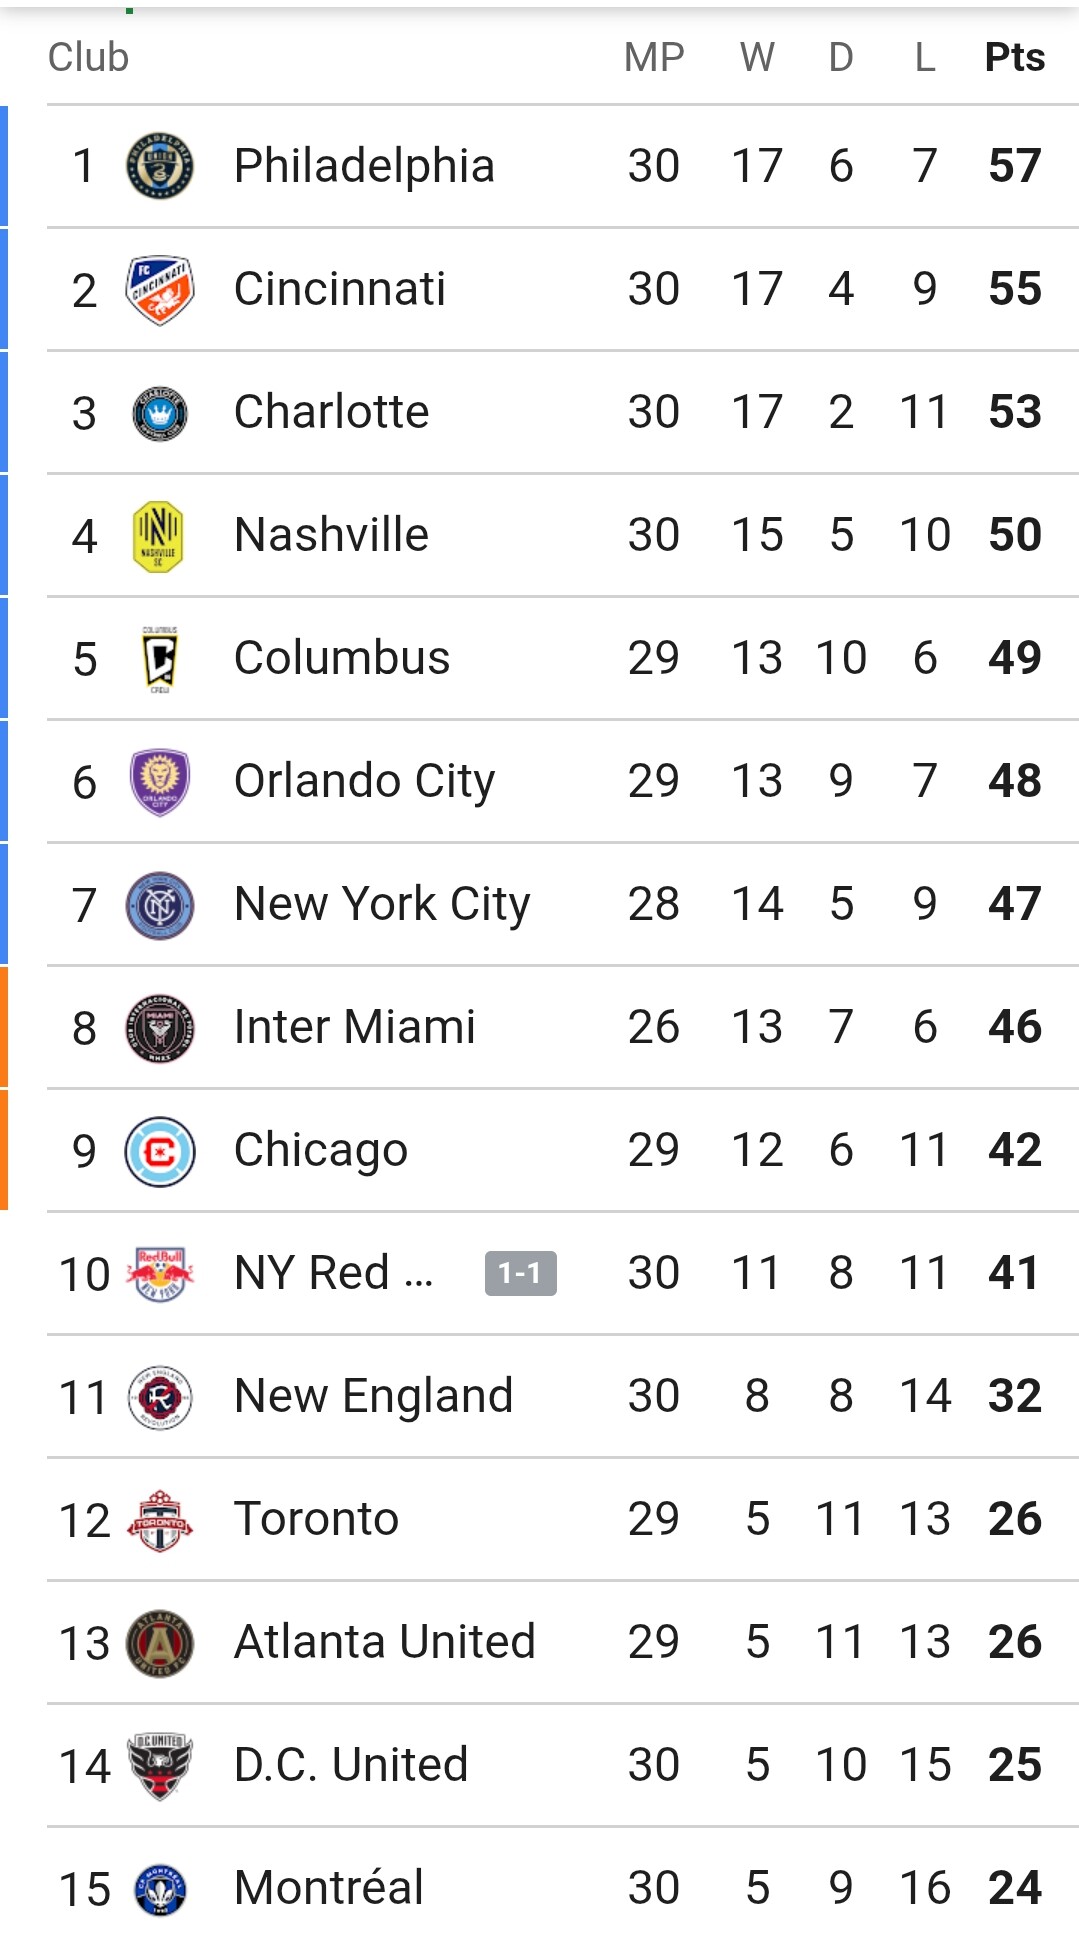
Task: Click Philadelphia's 57 points value
Action: click(1015, 166)
